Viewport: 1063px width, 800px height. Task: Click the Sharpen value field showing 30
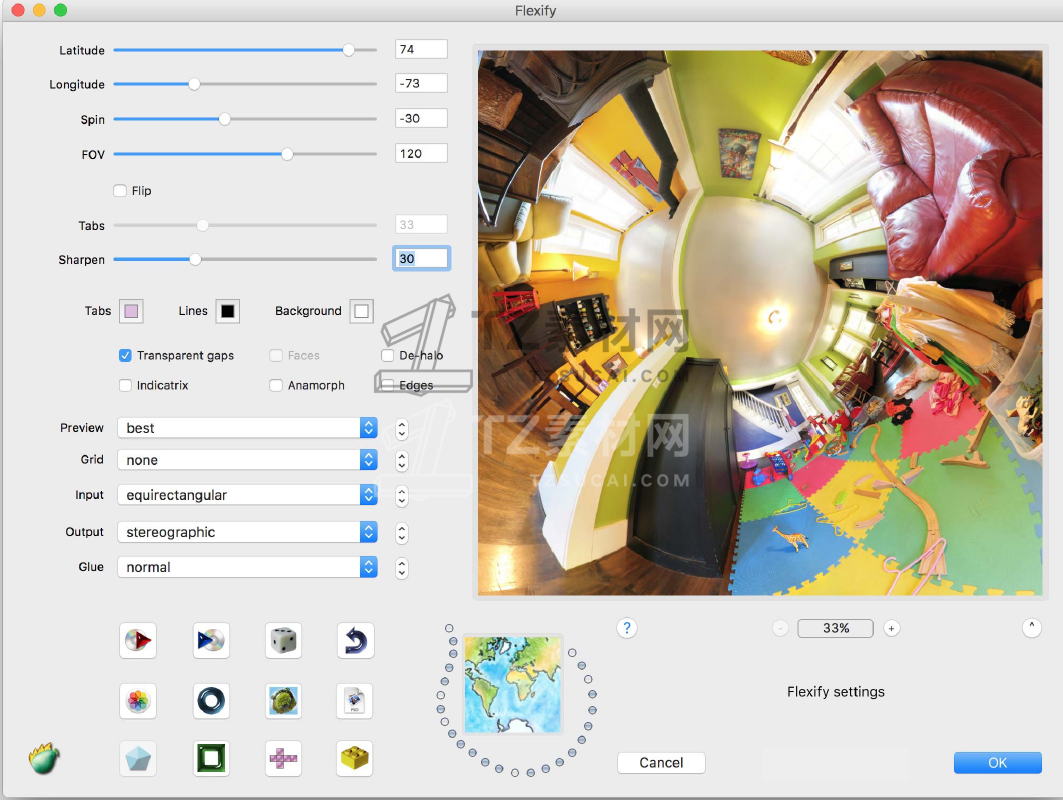click(421, 258)
